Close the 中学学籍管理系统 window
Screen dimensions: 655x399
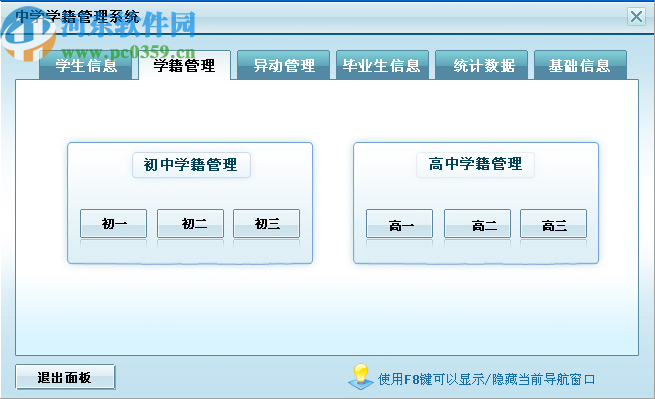pos(636,17)
